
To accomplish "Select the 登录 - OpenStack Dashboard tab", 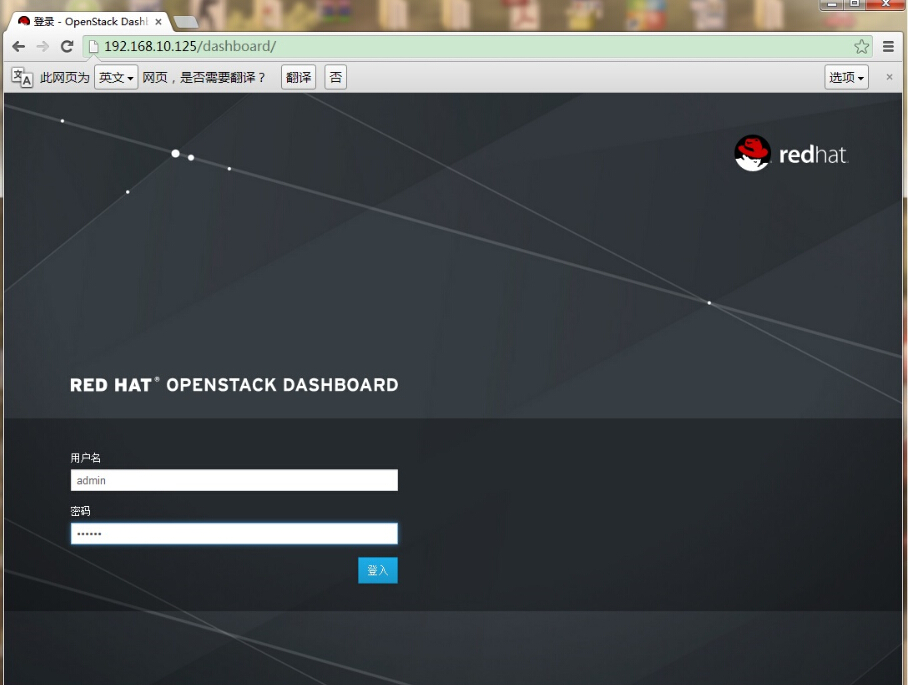I will 90,21.
